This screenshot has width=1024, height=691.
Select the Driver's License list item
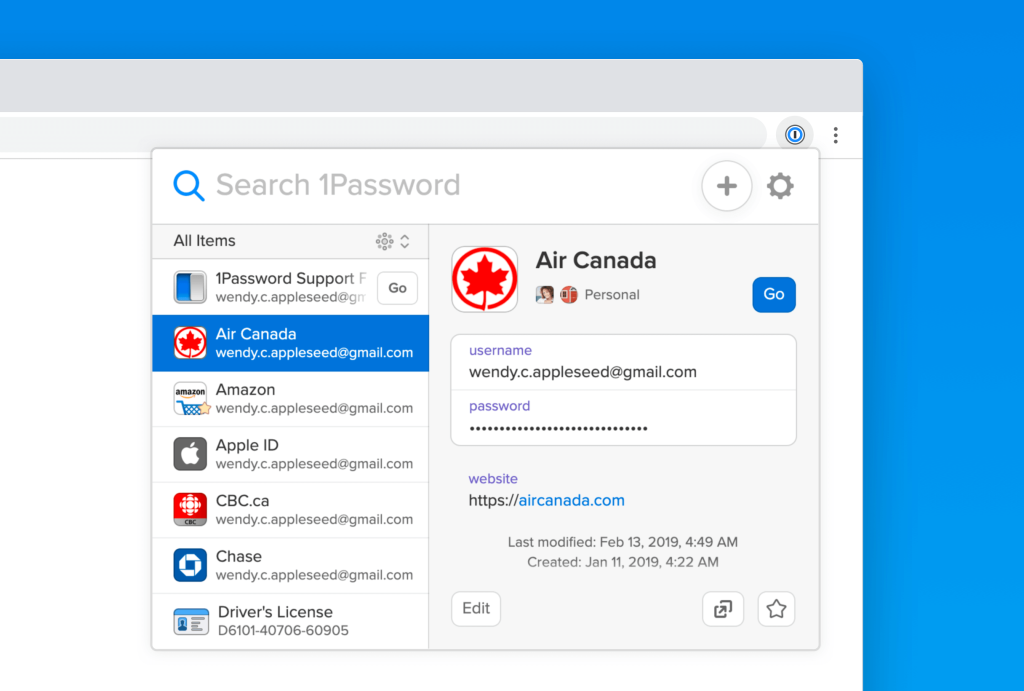tap(291, 620)
